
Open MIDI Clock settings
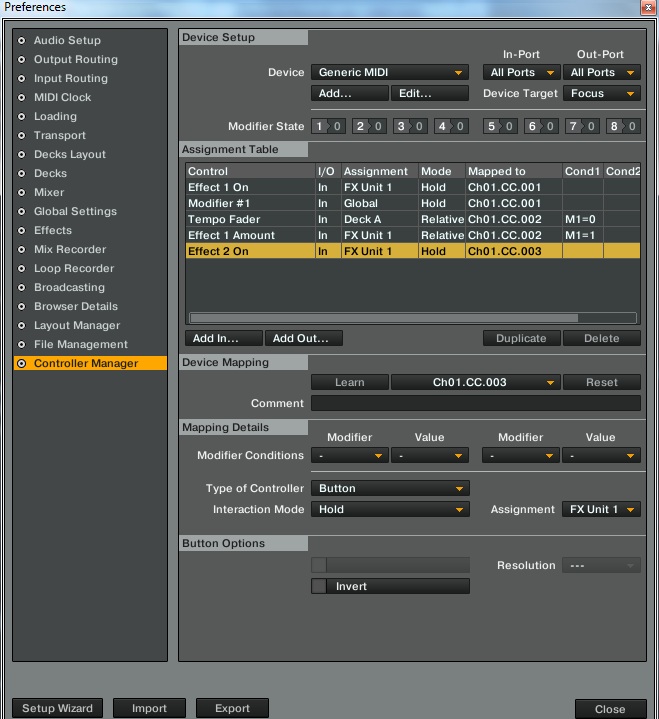pyautogui.click(x=62, y=98)
